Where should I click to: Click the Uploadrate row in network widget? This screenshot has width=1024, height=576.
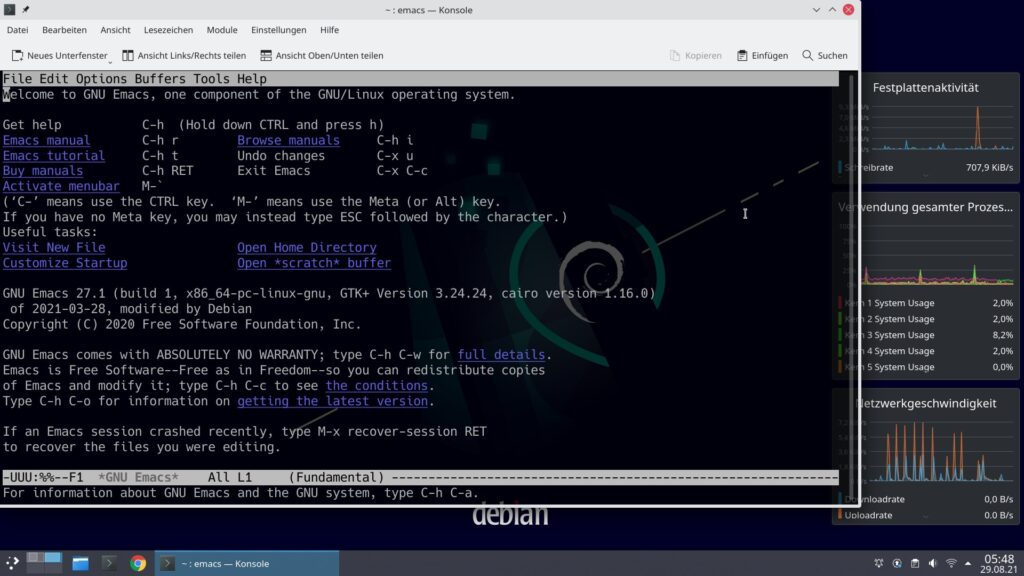tap(926, 515)
